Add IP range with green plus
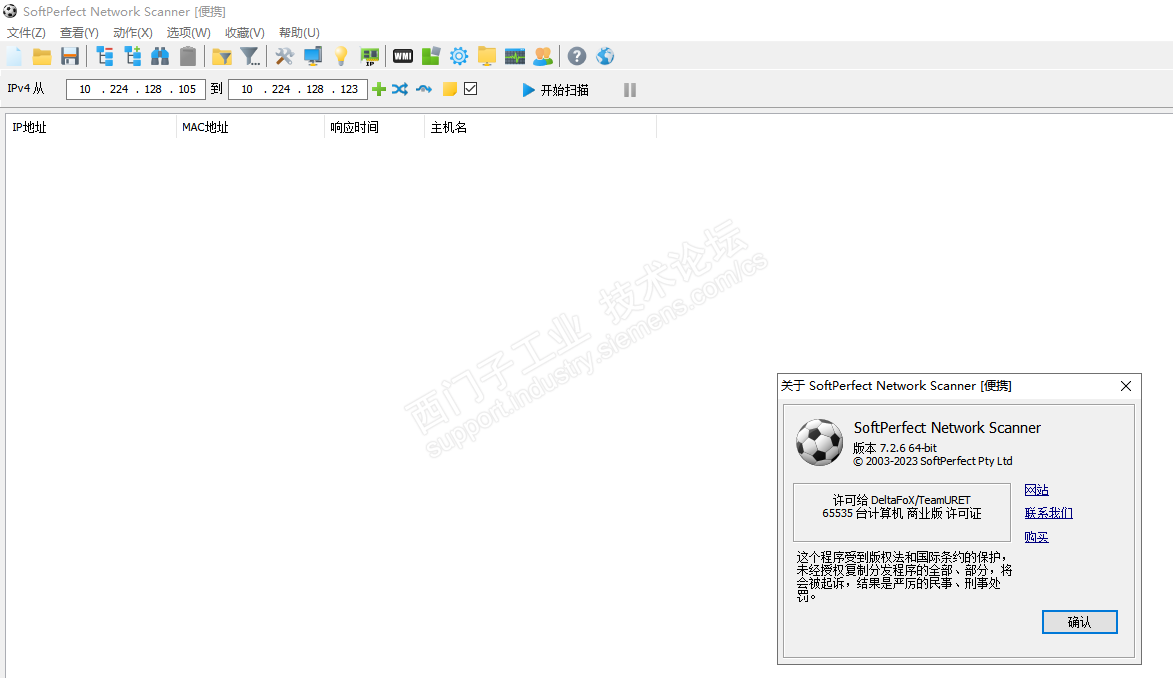1173x678 pixels. click(379, 89)
